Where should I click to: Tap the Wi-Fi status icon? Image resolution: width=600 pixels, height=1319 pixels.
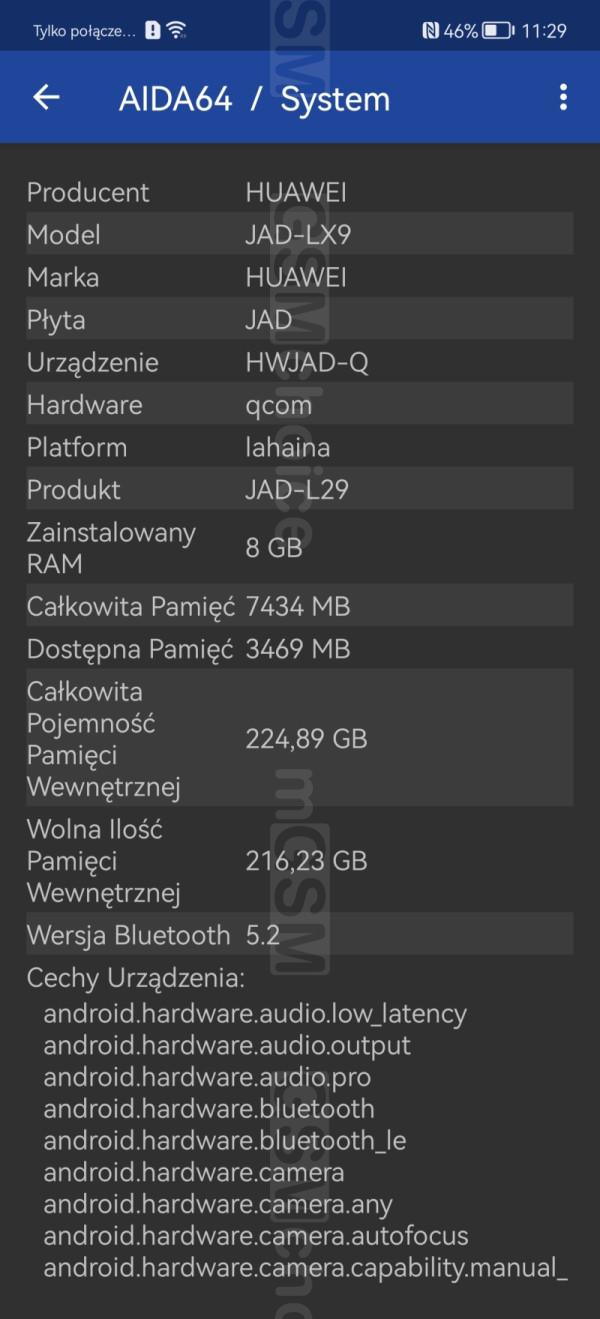[x=177, y=30]
